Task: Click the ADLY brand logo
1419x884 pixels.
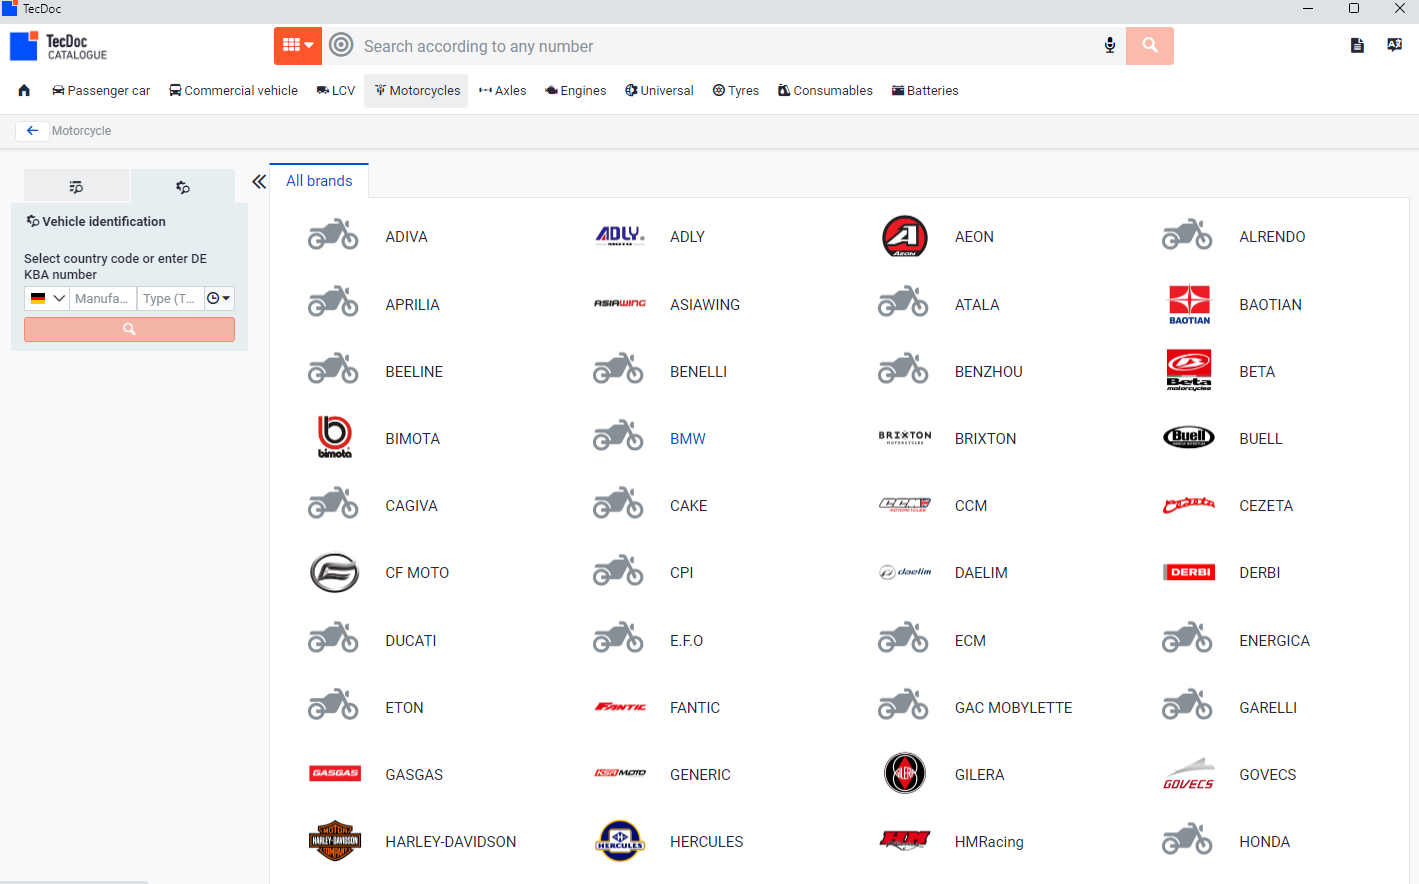Action: tap(620, 237)
